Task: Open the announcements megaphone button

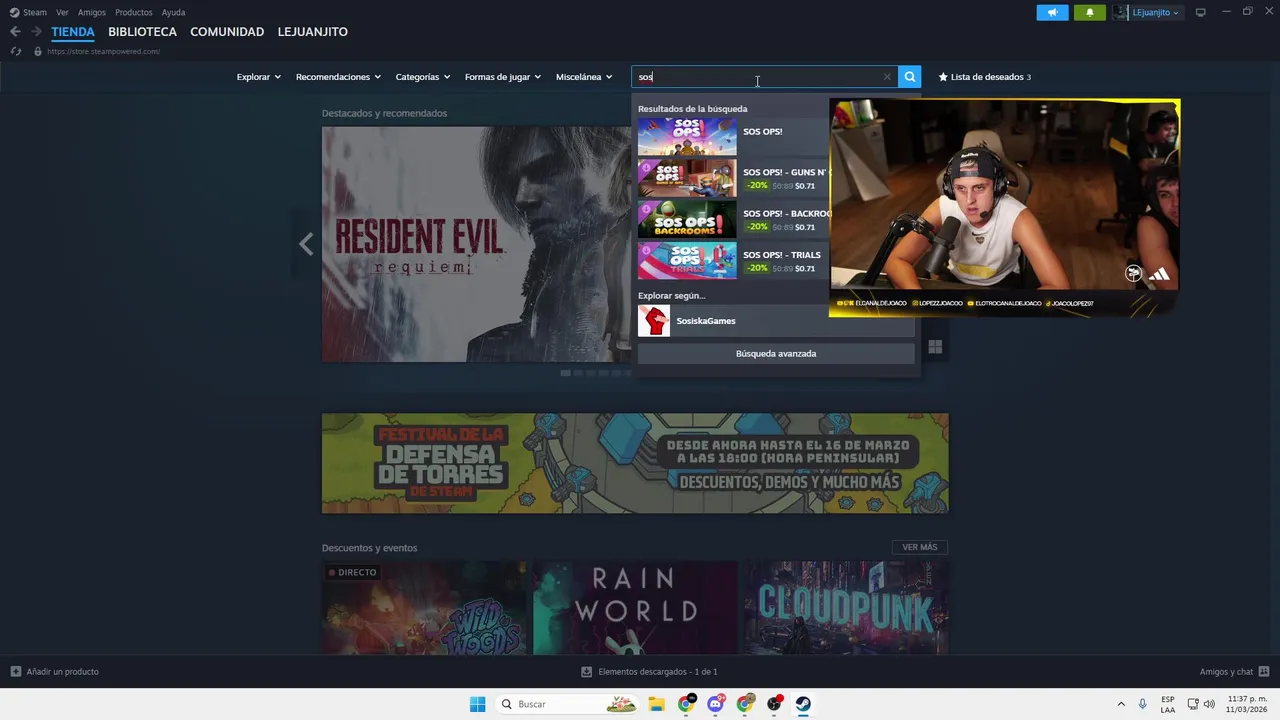Action: click(x=1052, y=12)
